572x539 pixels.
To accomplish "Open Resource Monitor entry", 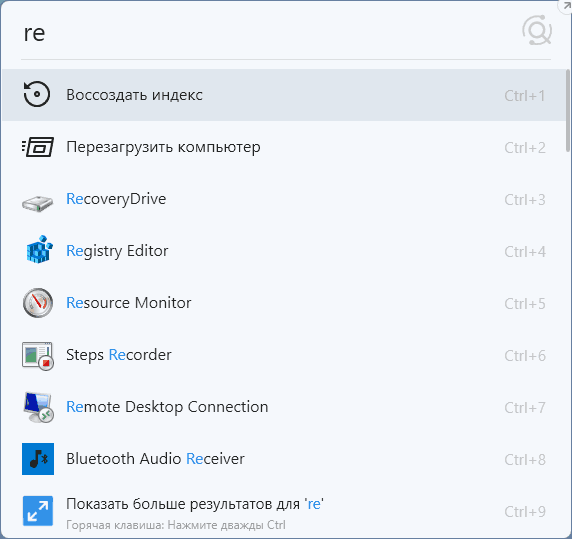I will pos(284,303).
